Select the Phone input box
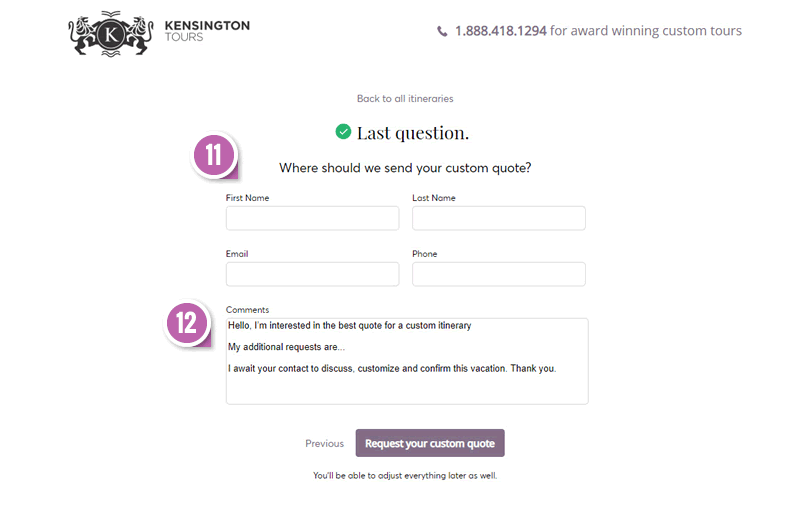Image resolution: width=798 pixels, height=530 pixels. coord(499,274)
